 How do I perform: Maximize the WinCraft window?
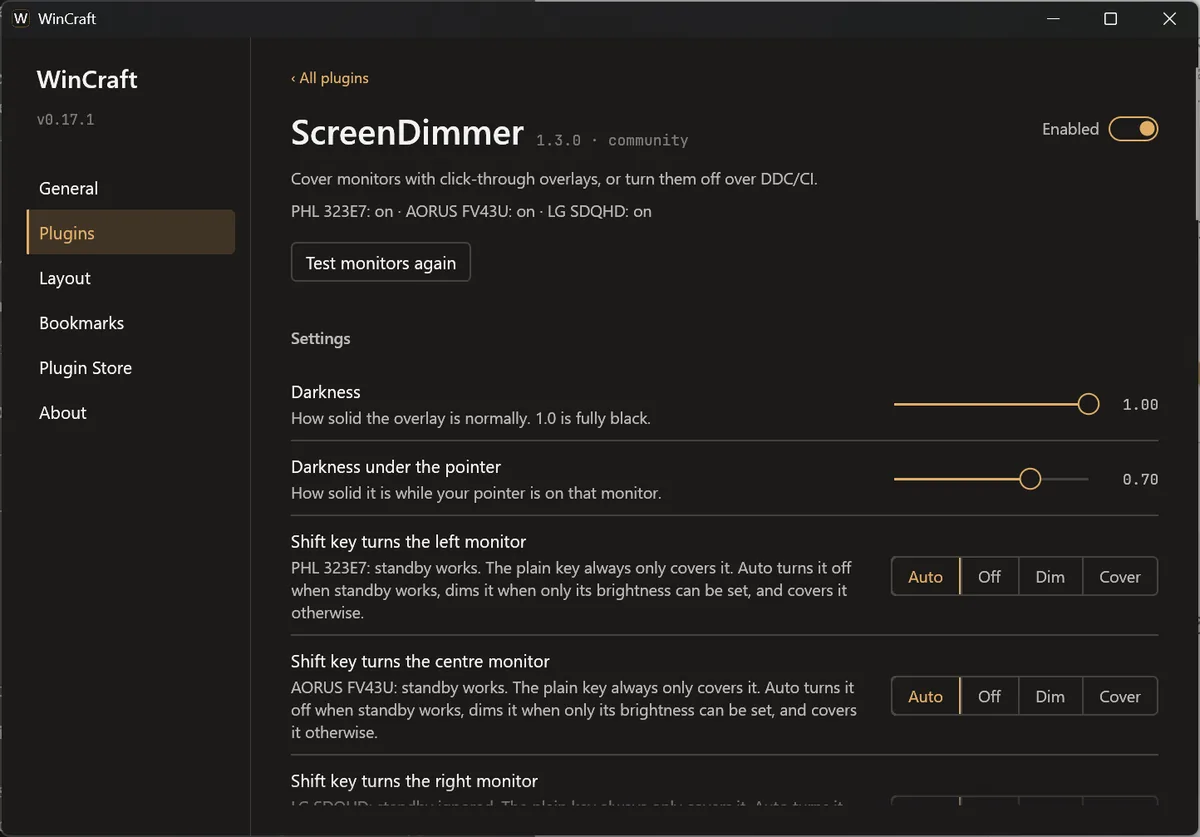[x=1110, y=19]
